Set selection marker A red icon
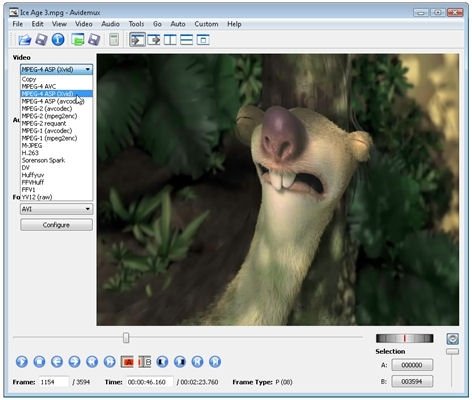472x400 pixels. 127,362
